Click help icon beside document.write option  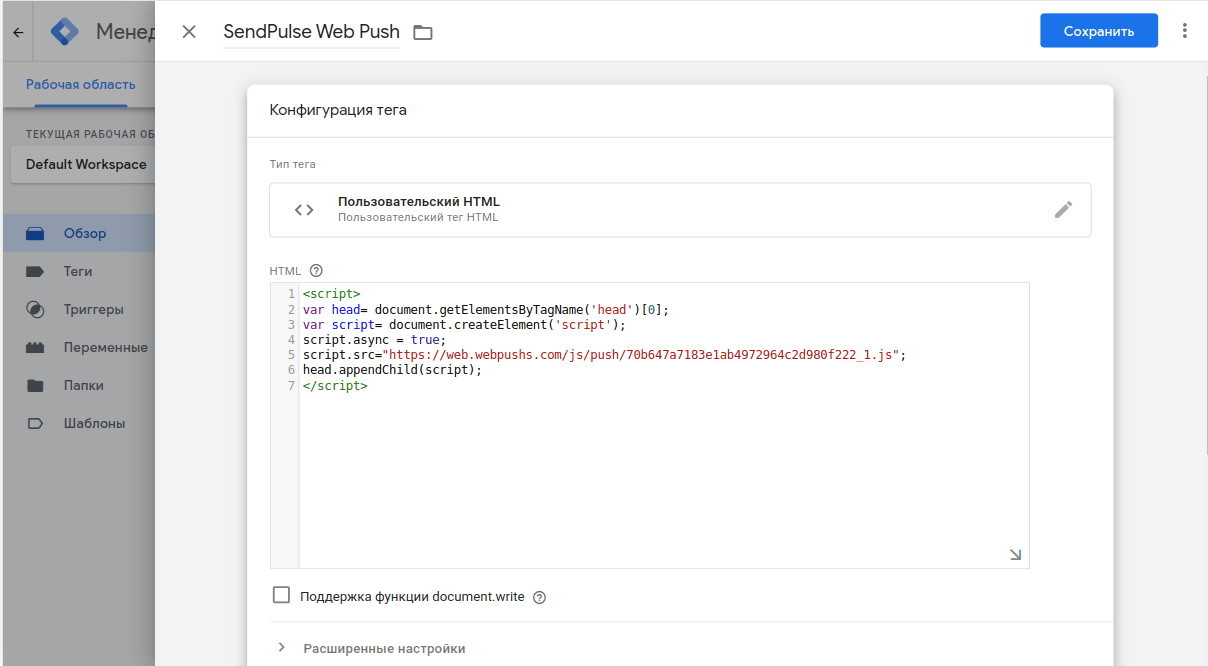pos(540,598)
